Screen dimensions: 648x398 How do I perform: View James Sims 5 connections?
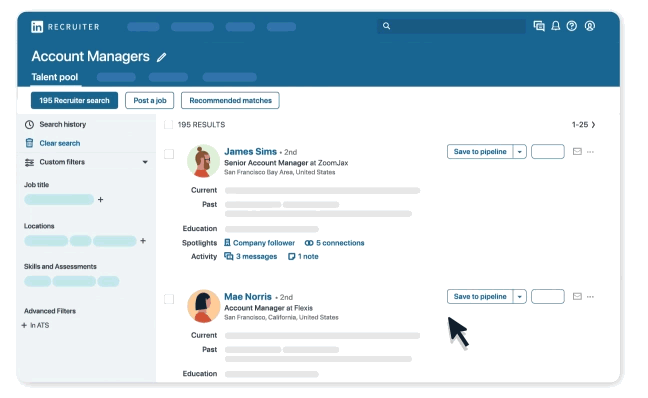334,243
